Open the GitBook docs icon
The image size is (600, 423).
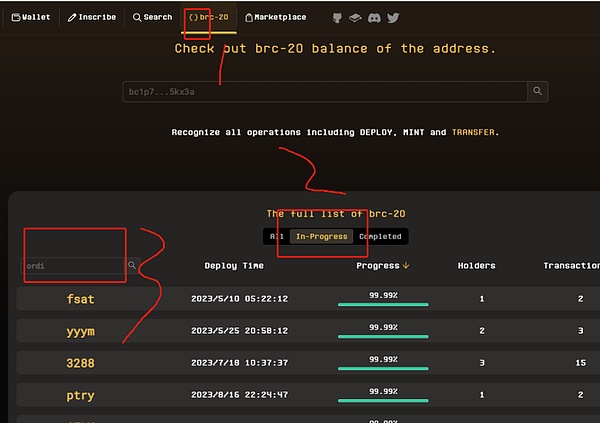356,17
